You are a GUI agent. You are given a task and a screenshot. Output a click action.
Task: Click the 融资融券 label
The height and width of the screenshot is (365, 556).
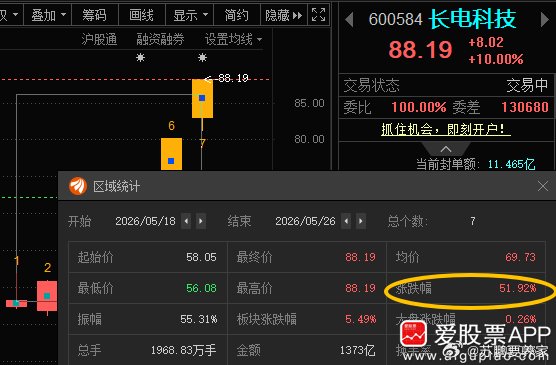160,39
